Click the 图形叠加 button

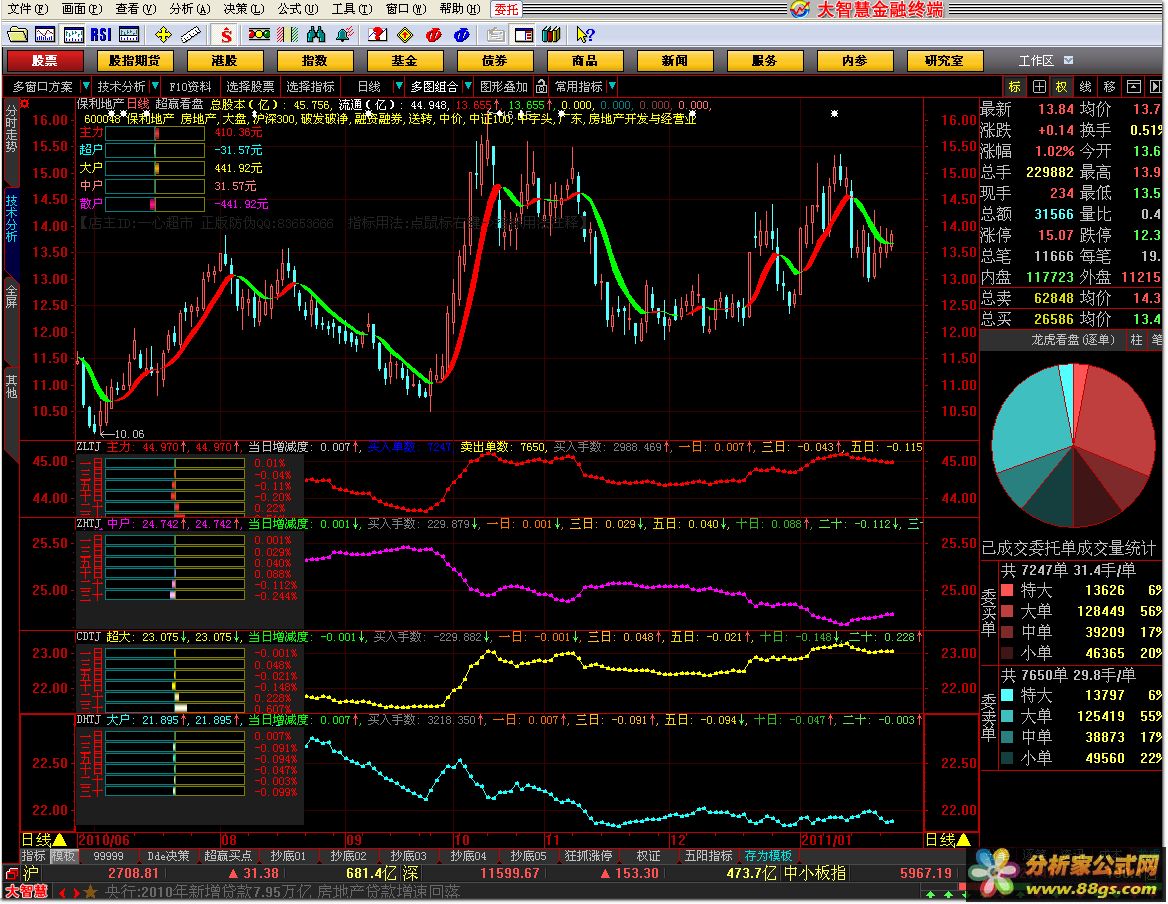[504, 86]
